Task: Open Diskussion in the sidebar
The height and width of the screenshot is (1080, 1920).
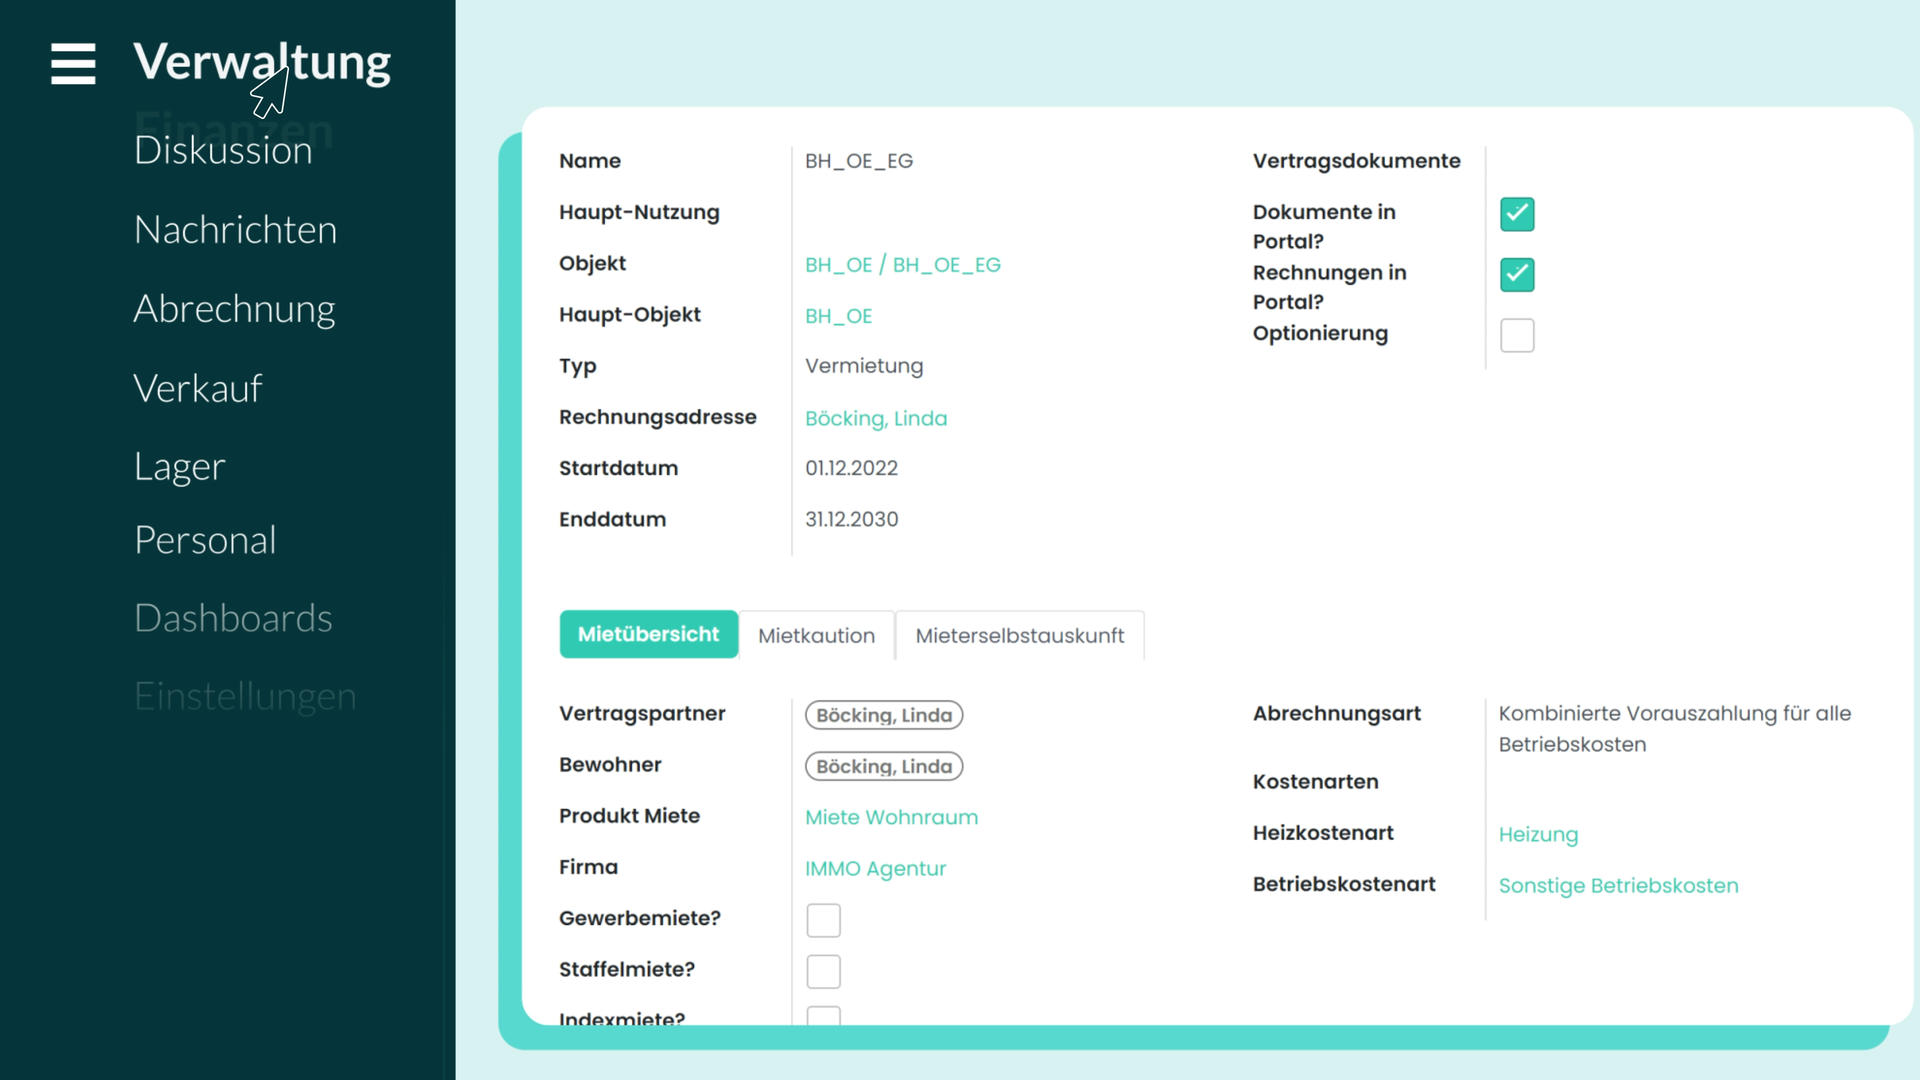Action: [x=223, y=150]
